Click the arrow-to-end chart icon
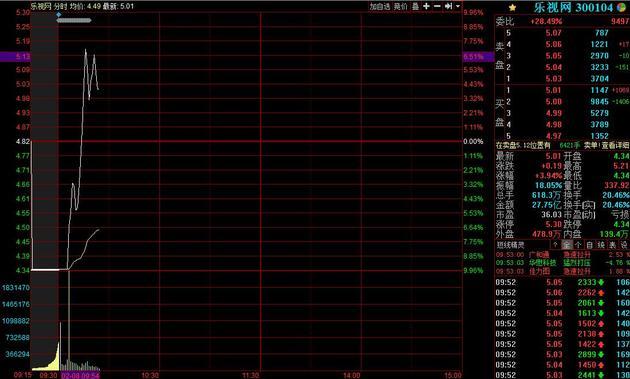The width and height of the screenshot is (630, 379). click(x=448, y=6)
